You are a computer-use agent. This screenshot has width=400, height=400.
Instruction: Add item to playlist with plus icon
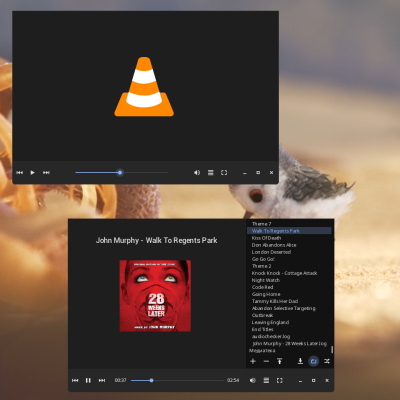point(253,361)
